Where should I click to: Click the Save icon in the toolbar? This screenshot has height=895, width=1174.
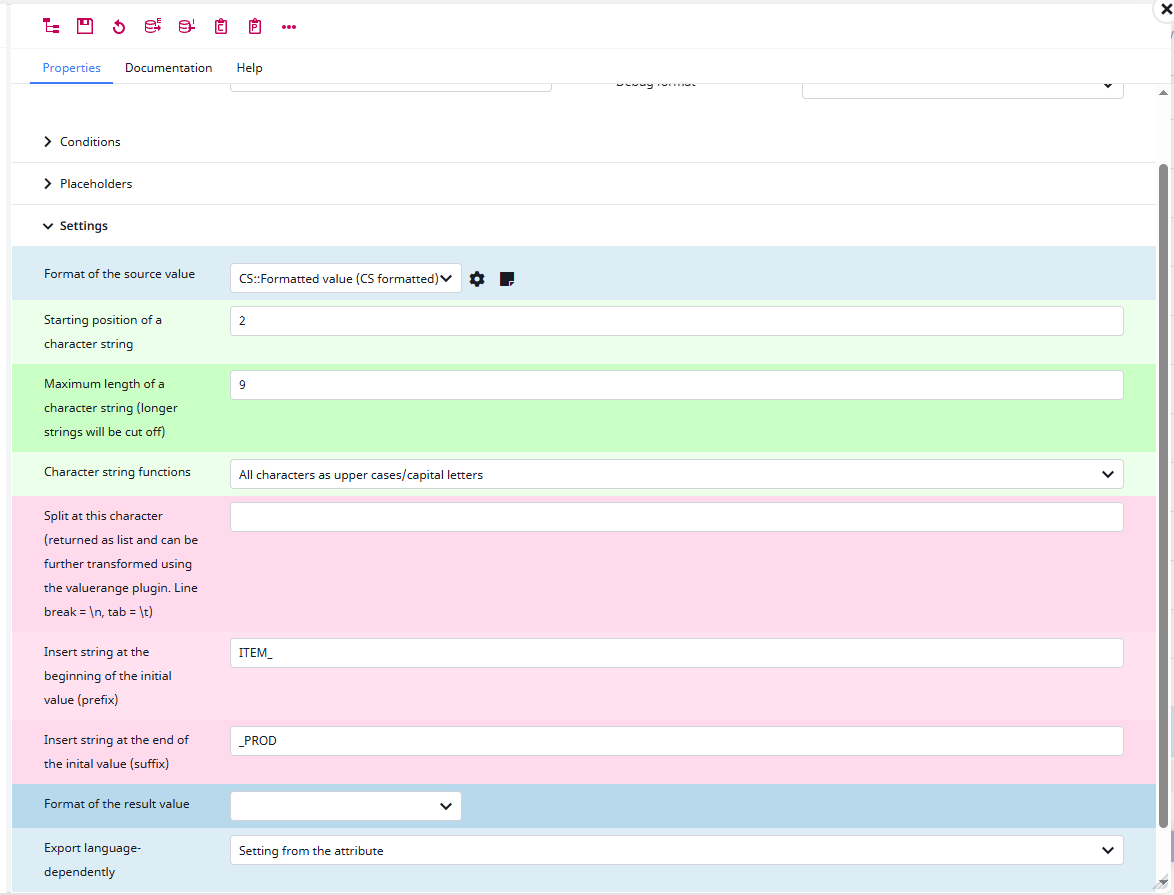[85, 26]
